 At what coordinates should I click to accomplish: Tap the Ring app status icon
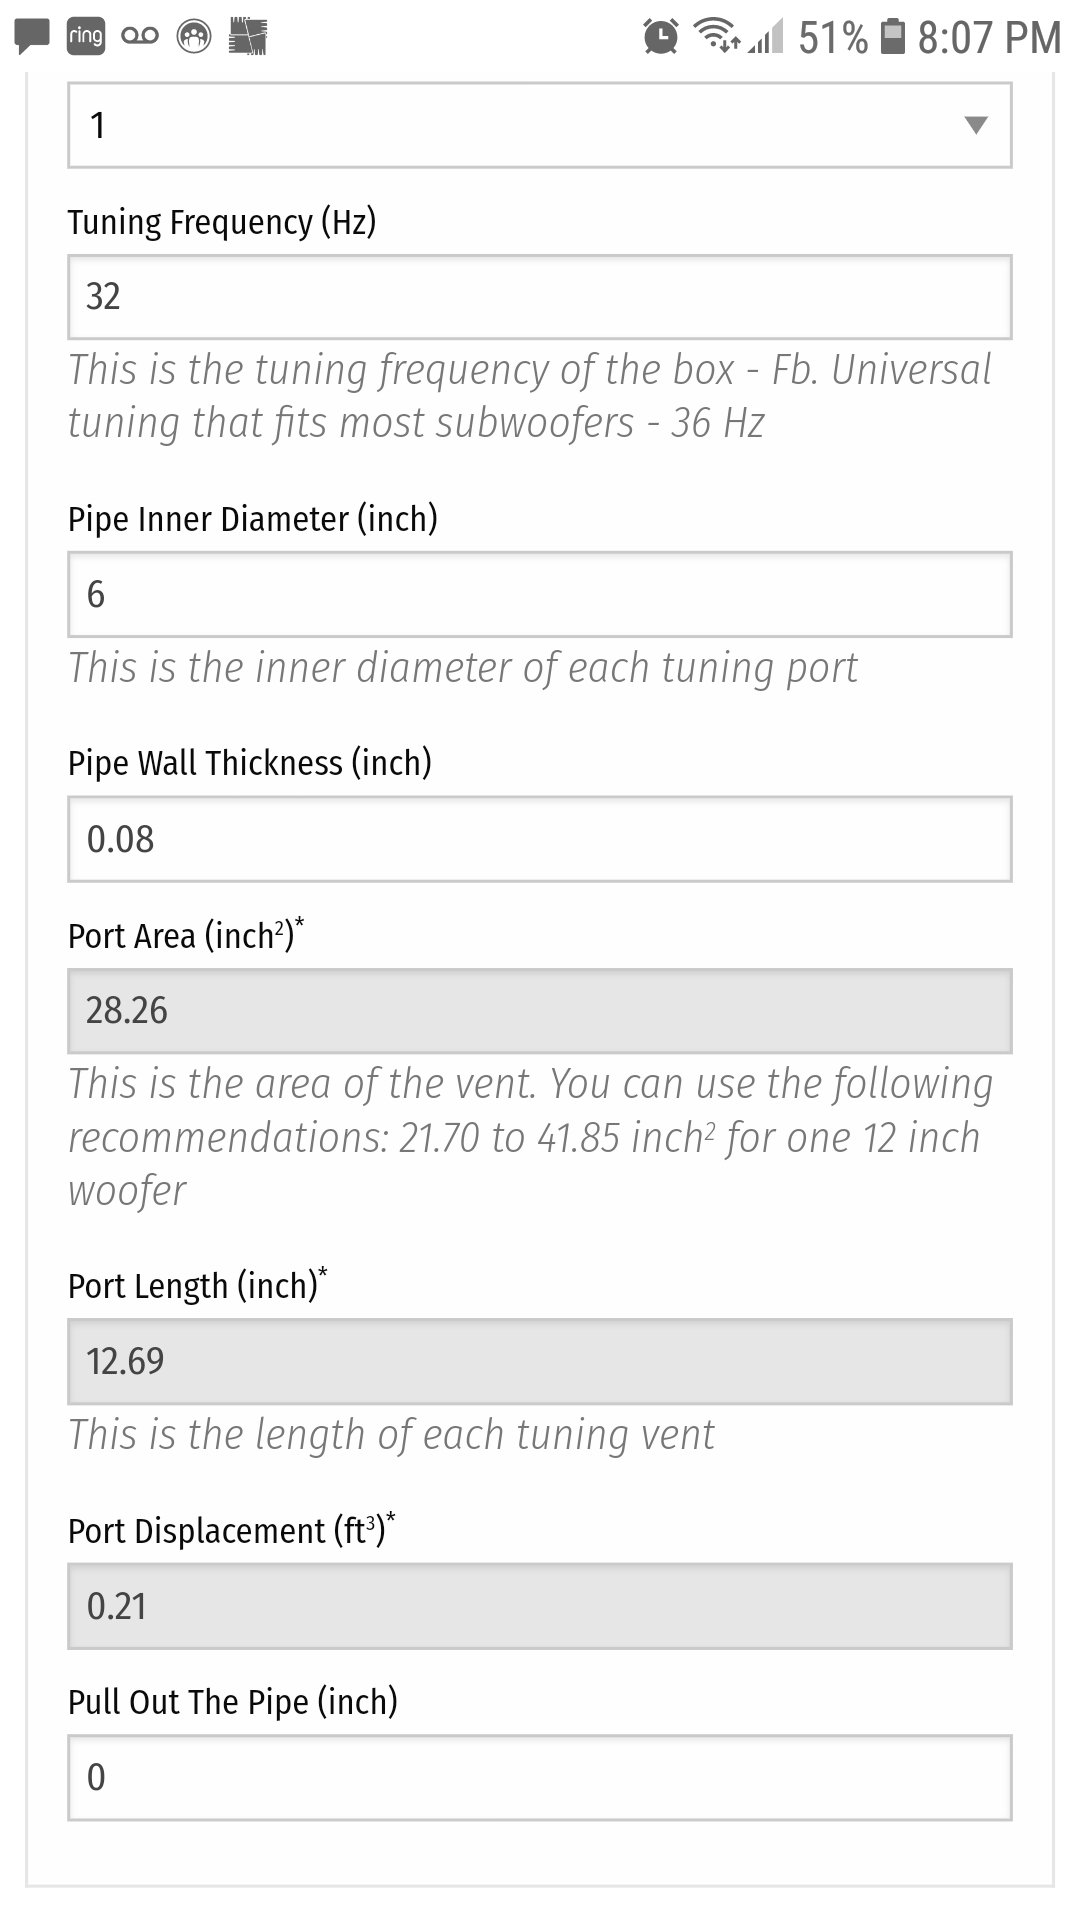pyautogui.click(x=86, y=37)
